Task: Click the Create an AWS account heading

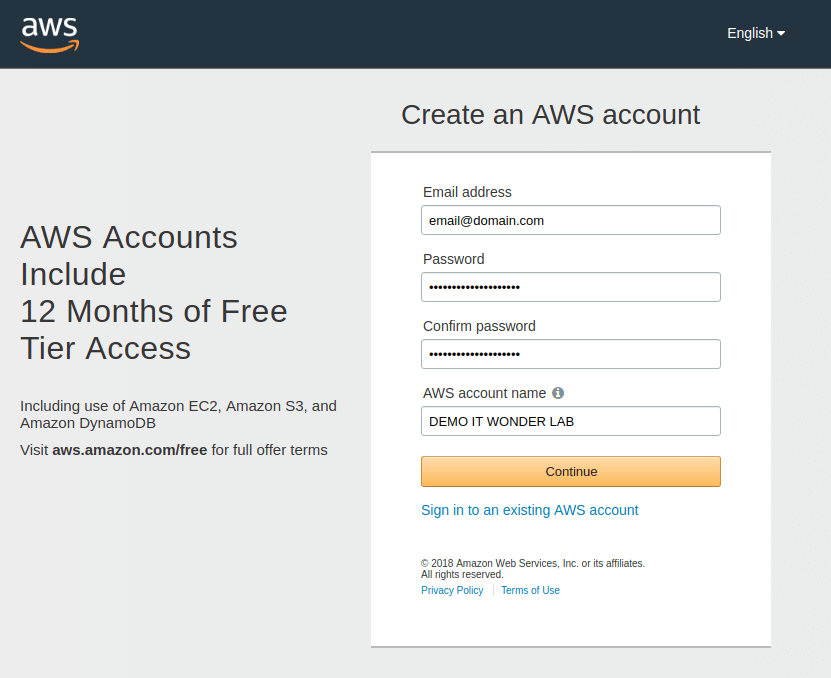Action: [550, 115]
